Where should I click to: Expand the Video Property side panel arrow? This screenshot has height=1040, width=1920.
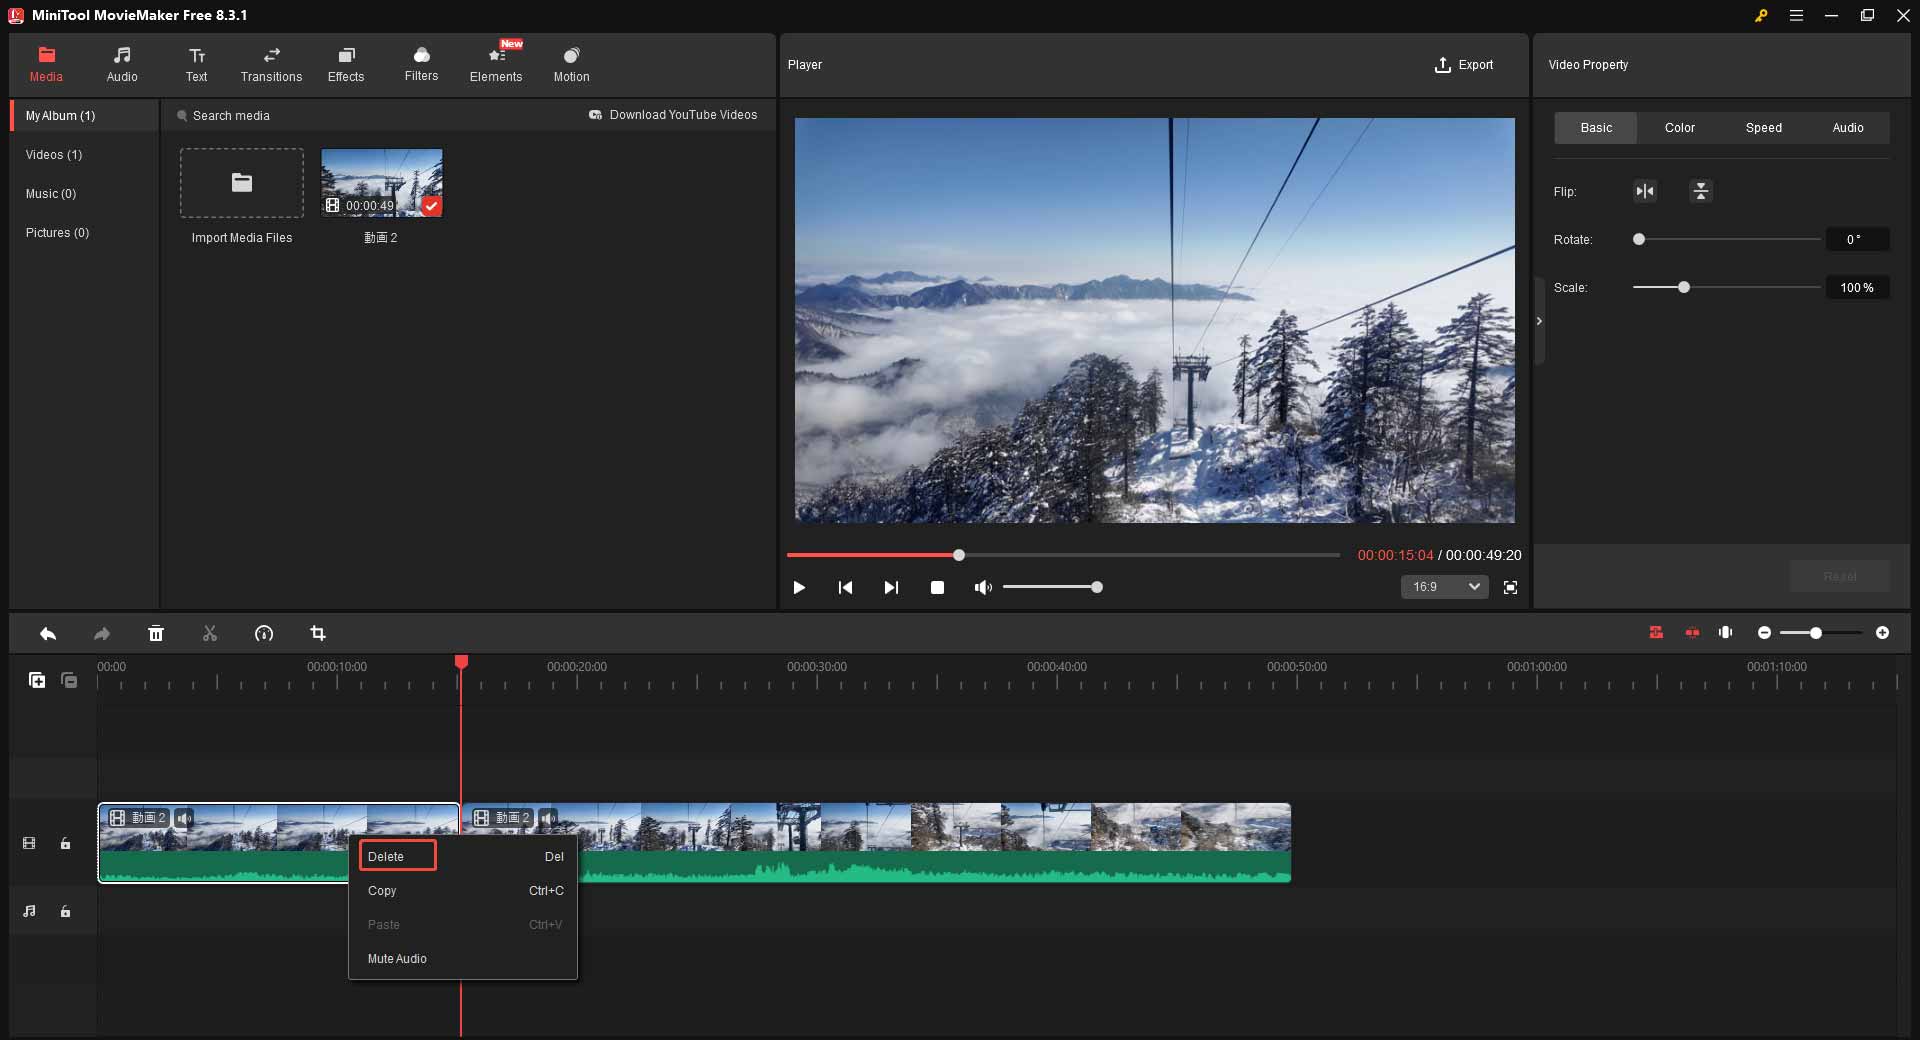[x=1540, y=321]
